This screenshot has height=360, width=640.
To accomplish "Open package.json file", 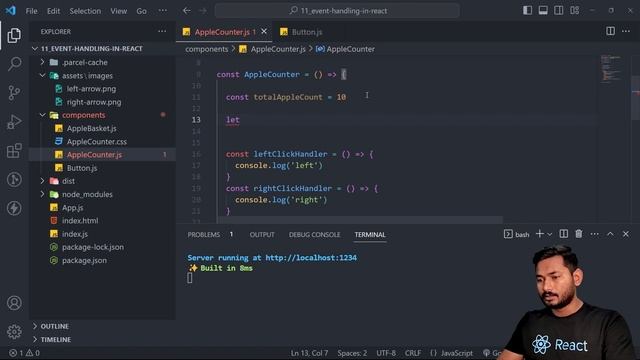I will (x=84, y=260).
